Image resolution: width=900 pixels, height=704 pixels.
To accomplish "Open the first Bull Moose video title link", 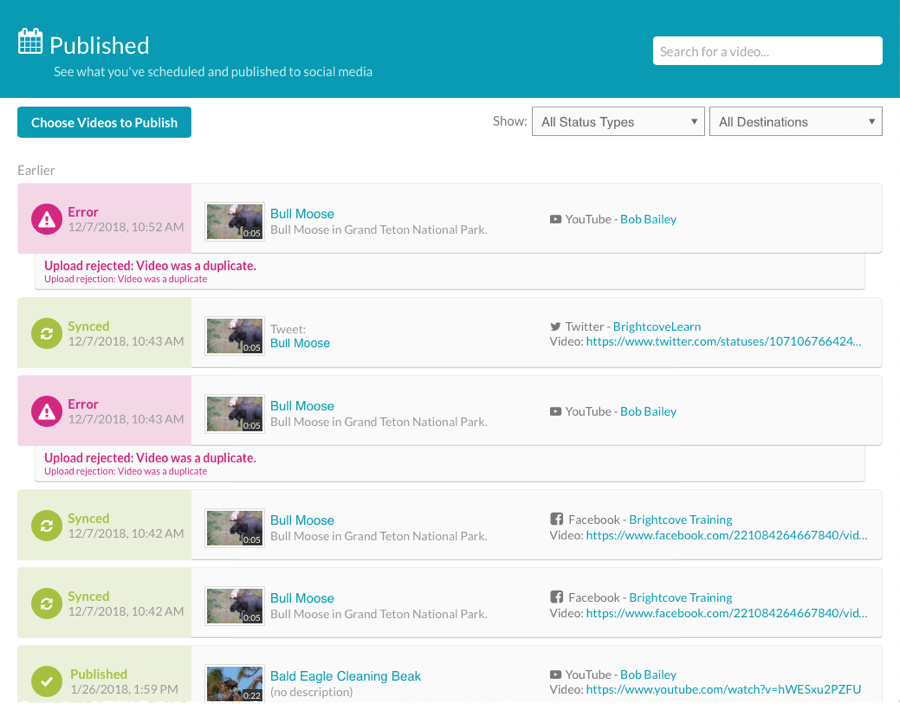I will pyautogui.click(x=302, y=213).
